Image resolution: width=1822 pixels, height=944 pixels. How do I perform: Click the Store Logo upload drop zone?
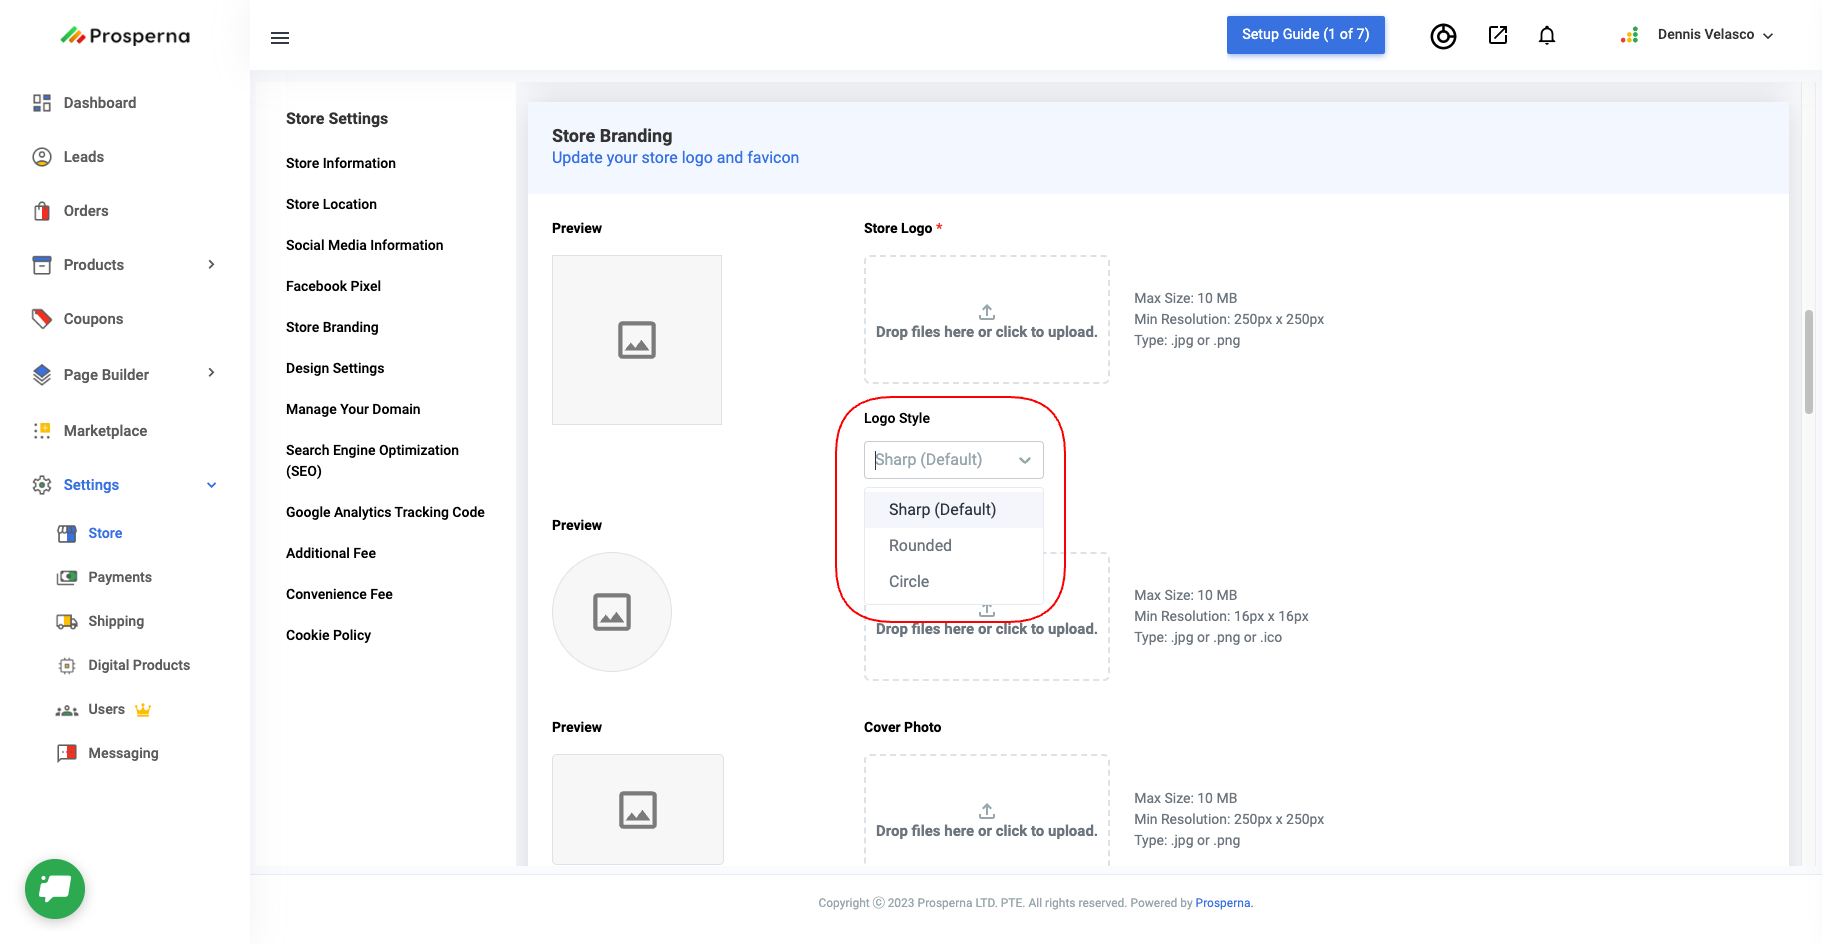(x=986, y=320)
